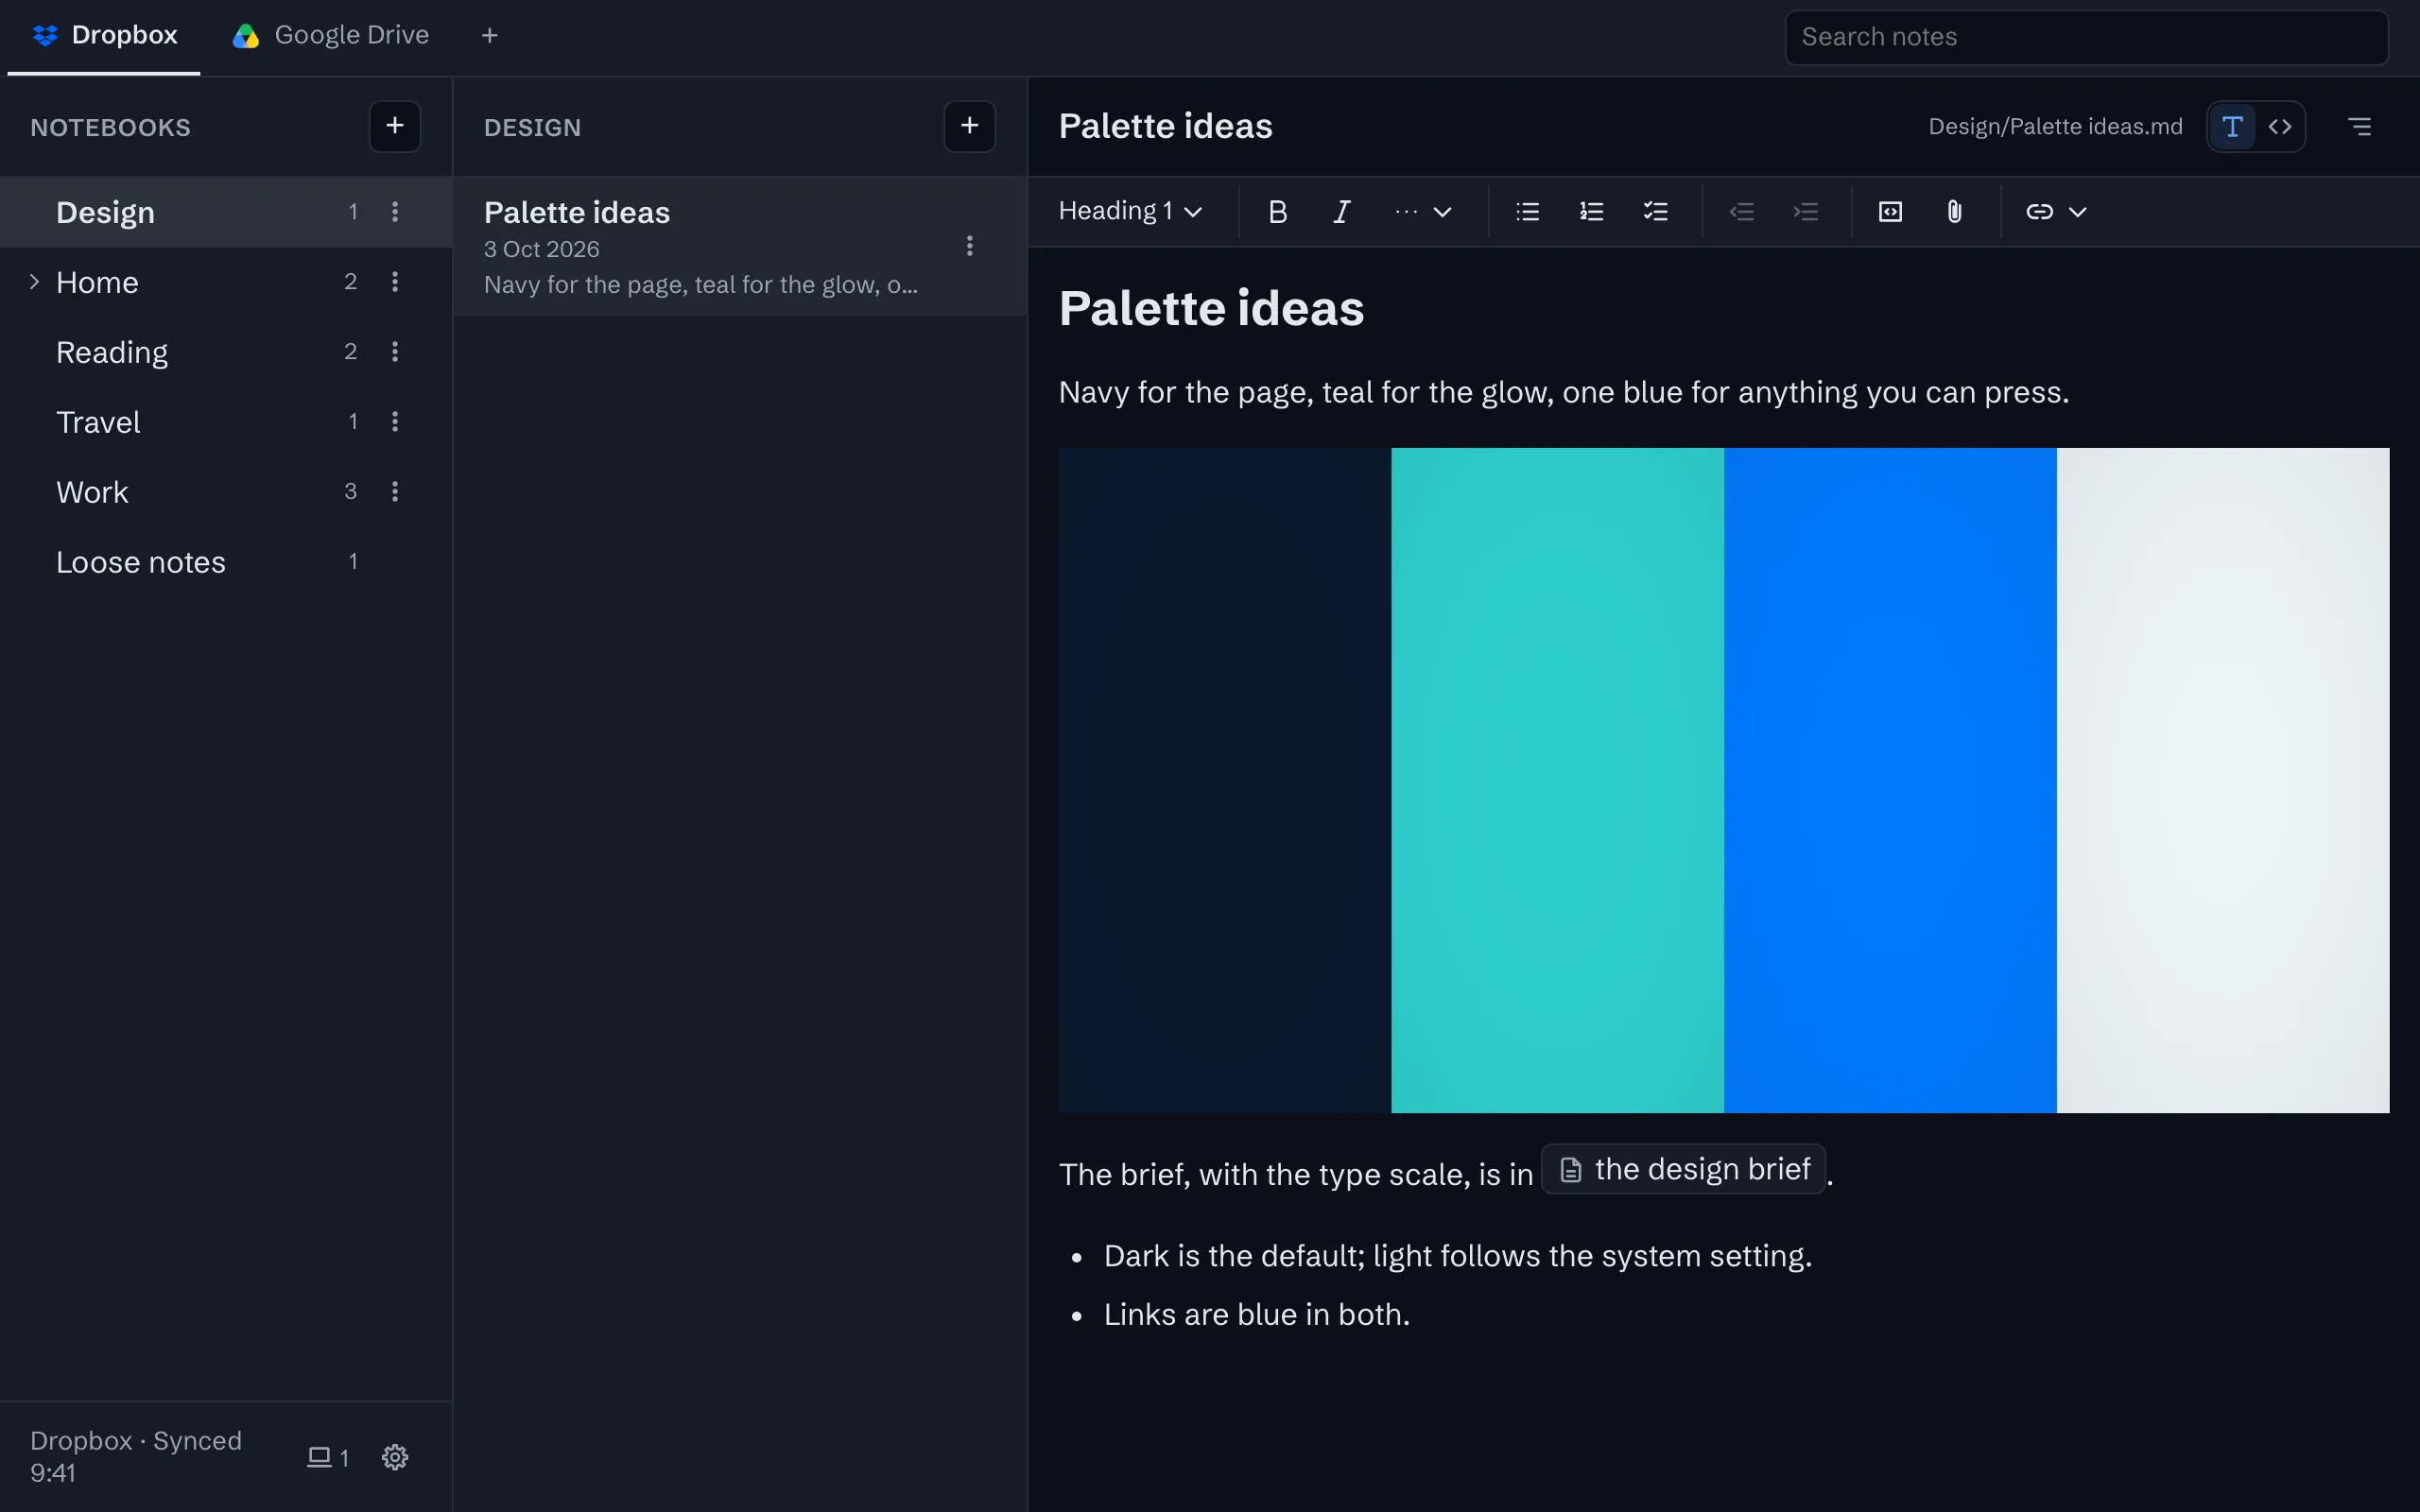Open the Heading 1 style dropdown

click(1129, 212)
